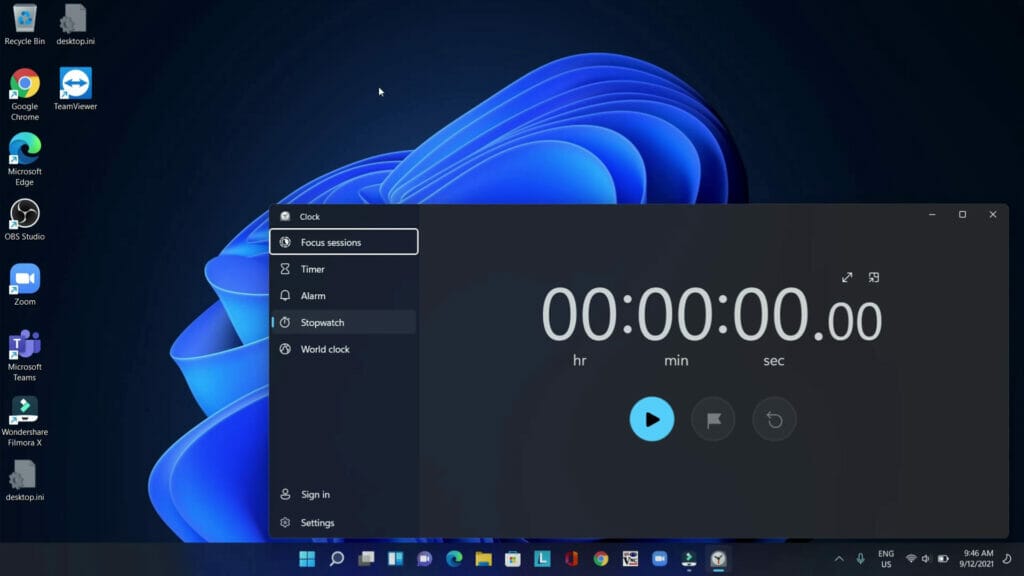
Task: Launch OBS Studio from the desktop
Action: [25, 215]
